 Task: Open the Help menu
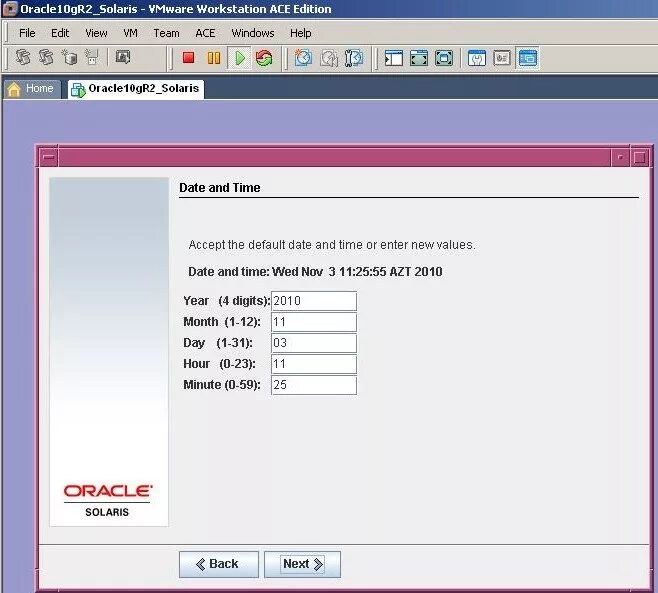tap(300, 33)
